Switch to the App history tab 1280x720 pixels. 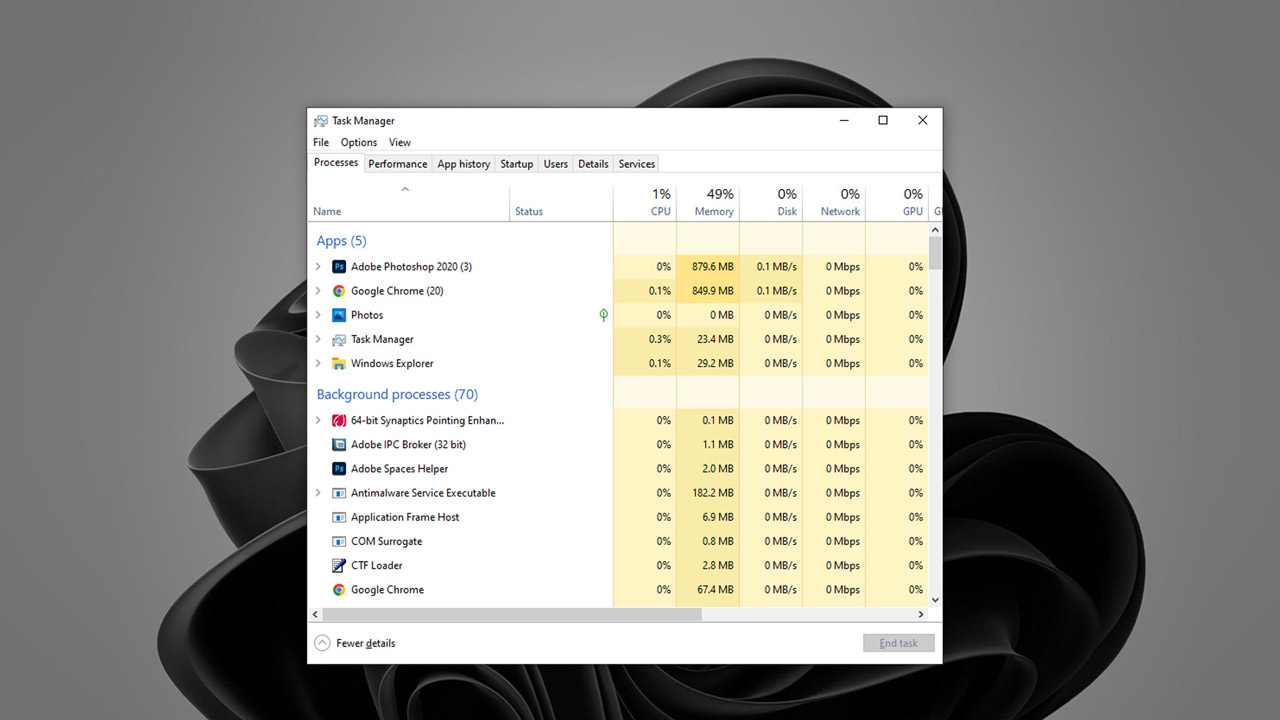464,164
